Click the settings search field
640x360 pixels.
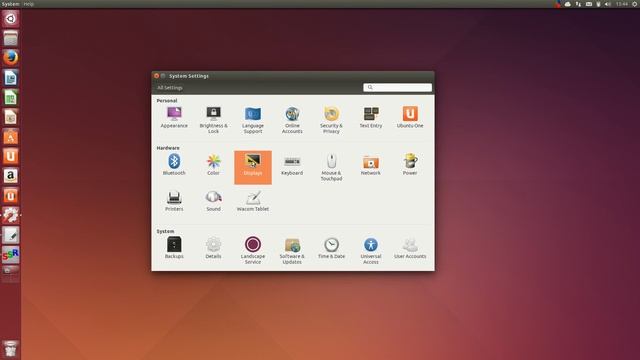(x=397, y=87)
